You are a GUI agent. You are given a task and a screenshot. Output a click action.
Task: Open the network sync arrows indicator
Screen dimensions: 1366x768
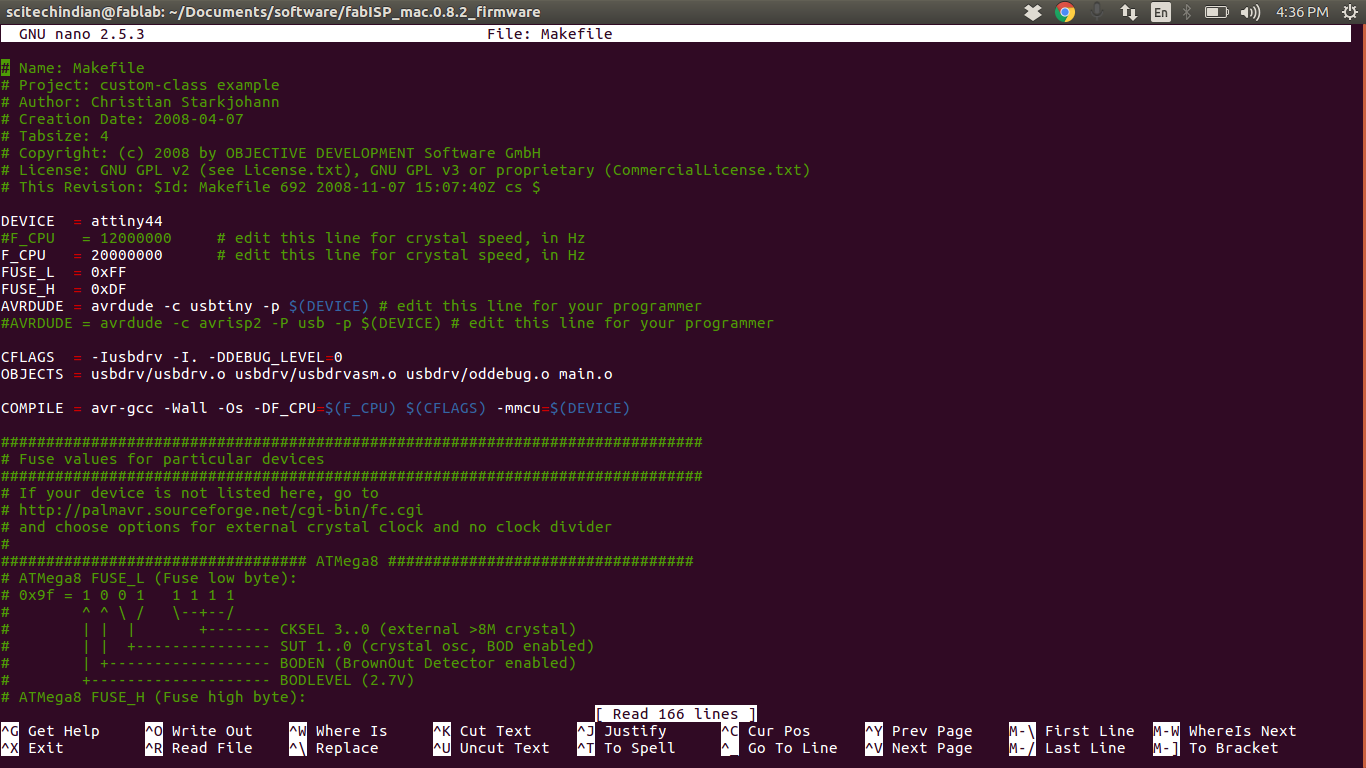click(1129, 12)
